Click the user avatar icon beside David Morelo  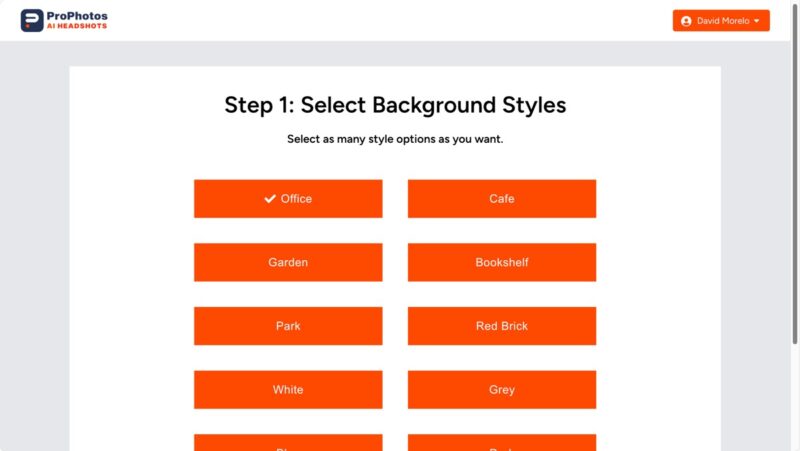(x=686, y=21)
